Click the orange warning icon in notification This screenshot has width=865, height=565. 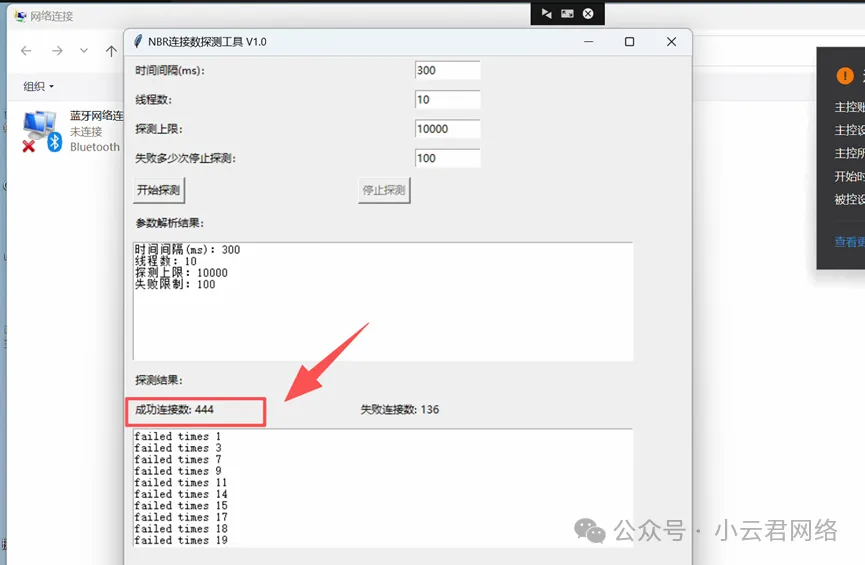[x=846, y=76]
